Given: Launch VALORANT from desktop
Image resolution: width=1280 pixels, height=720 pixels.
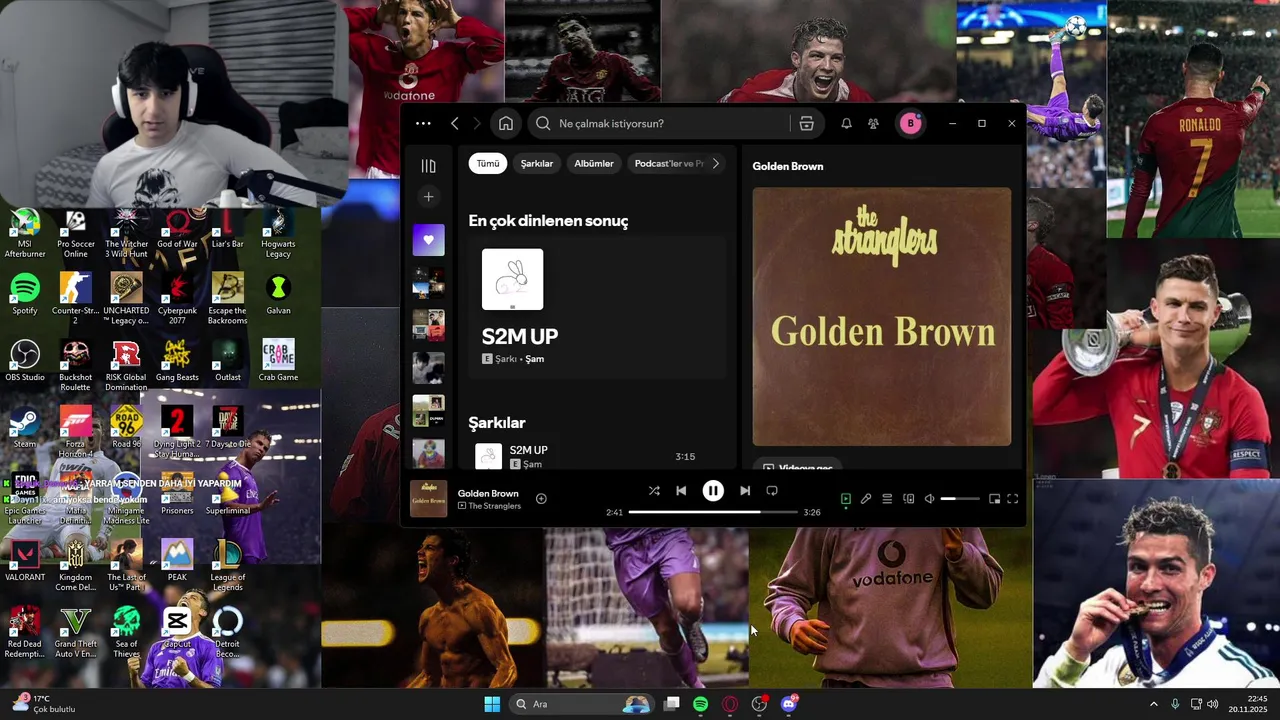Looking at the screenshot, I should click(x=25, y=560).
